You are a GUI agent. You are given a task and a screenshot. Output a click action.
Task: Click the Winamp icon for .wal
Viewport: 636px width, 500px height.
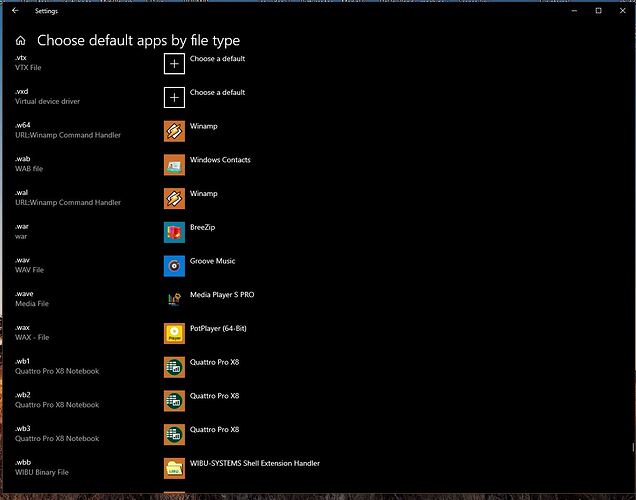pyautogui.click(x=174, y=198)
